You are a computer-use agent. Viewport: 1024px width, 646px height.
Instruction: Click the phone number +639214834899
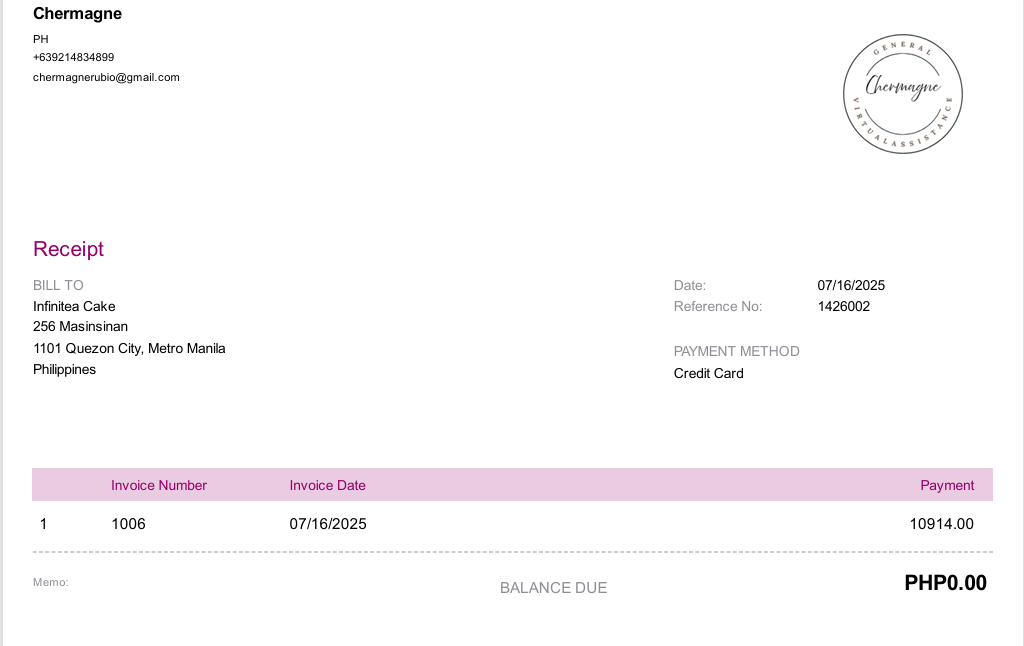73,57
